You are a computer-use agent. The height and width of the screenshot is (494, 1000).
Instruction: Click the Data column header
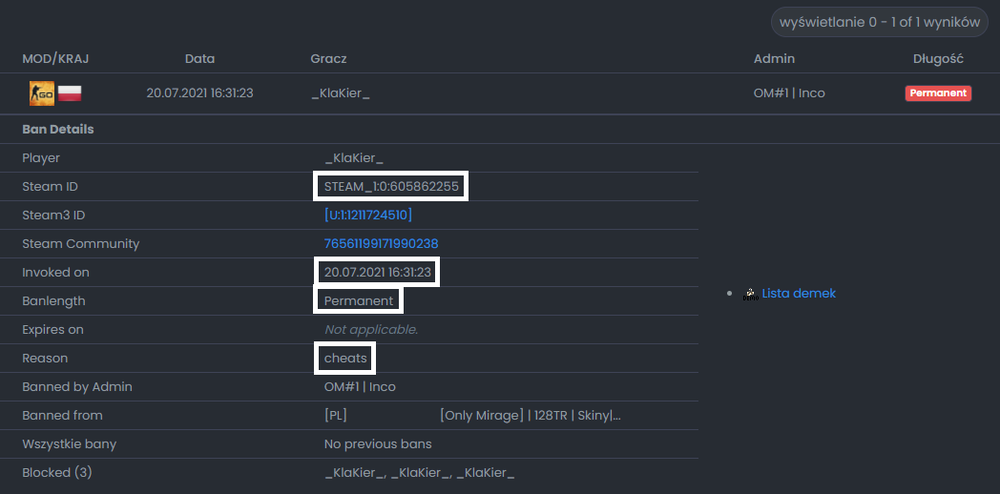point(200,59)
